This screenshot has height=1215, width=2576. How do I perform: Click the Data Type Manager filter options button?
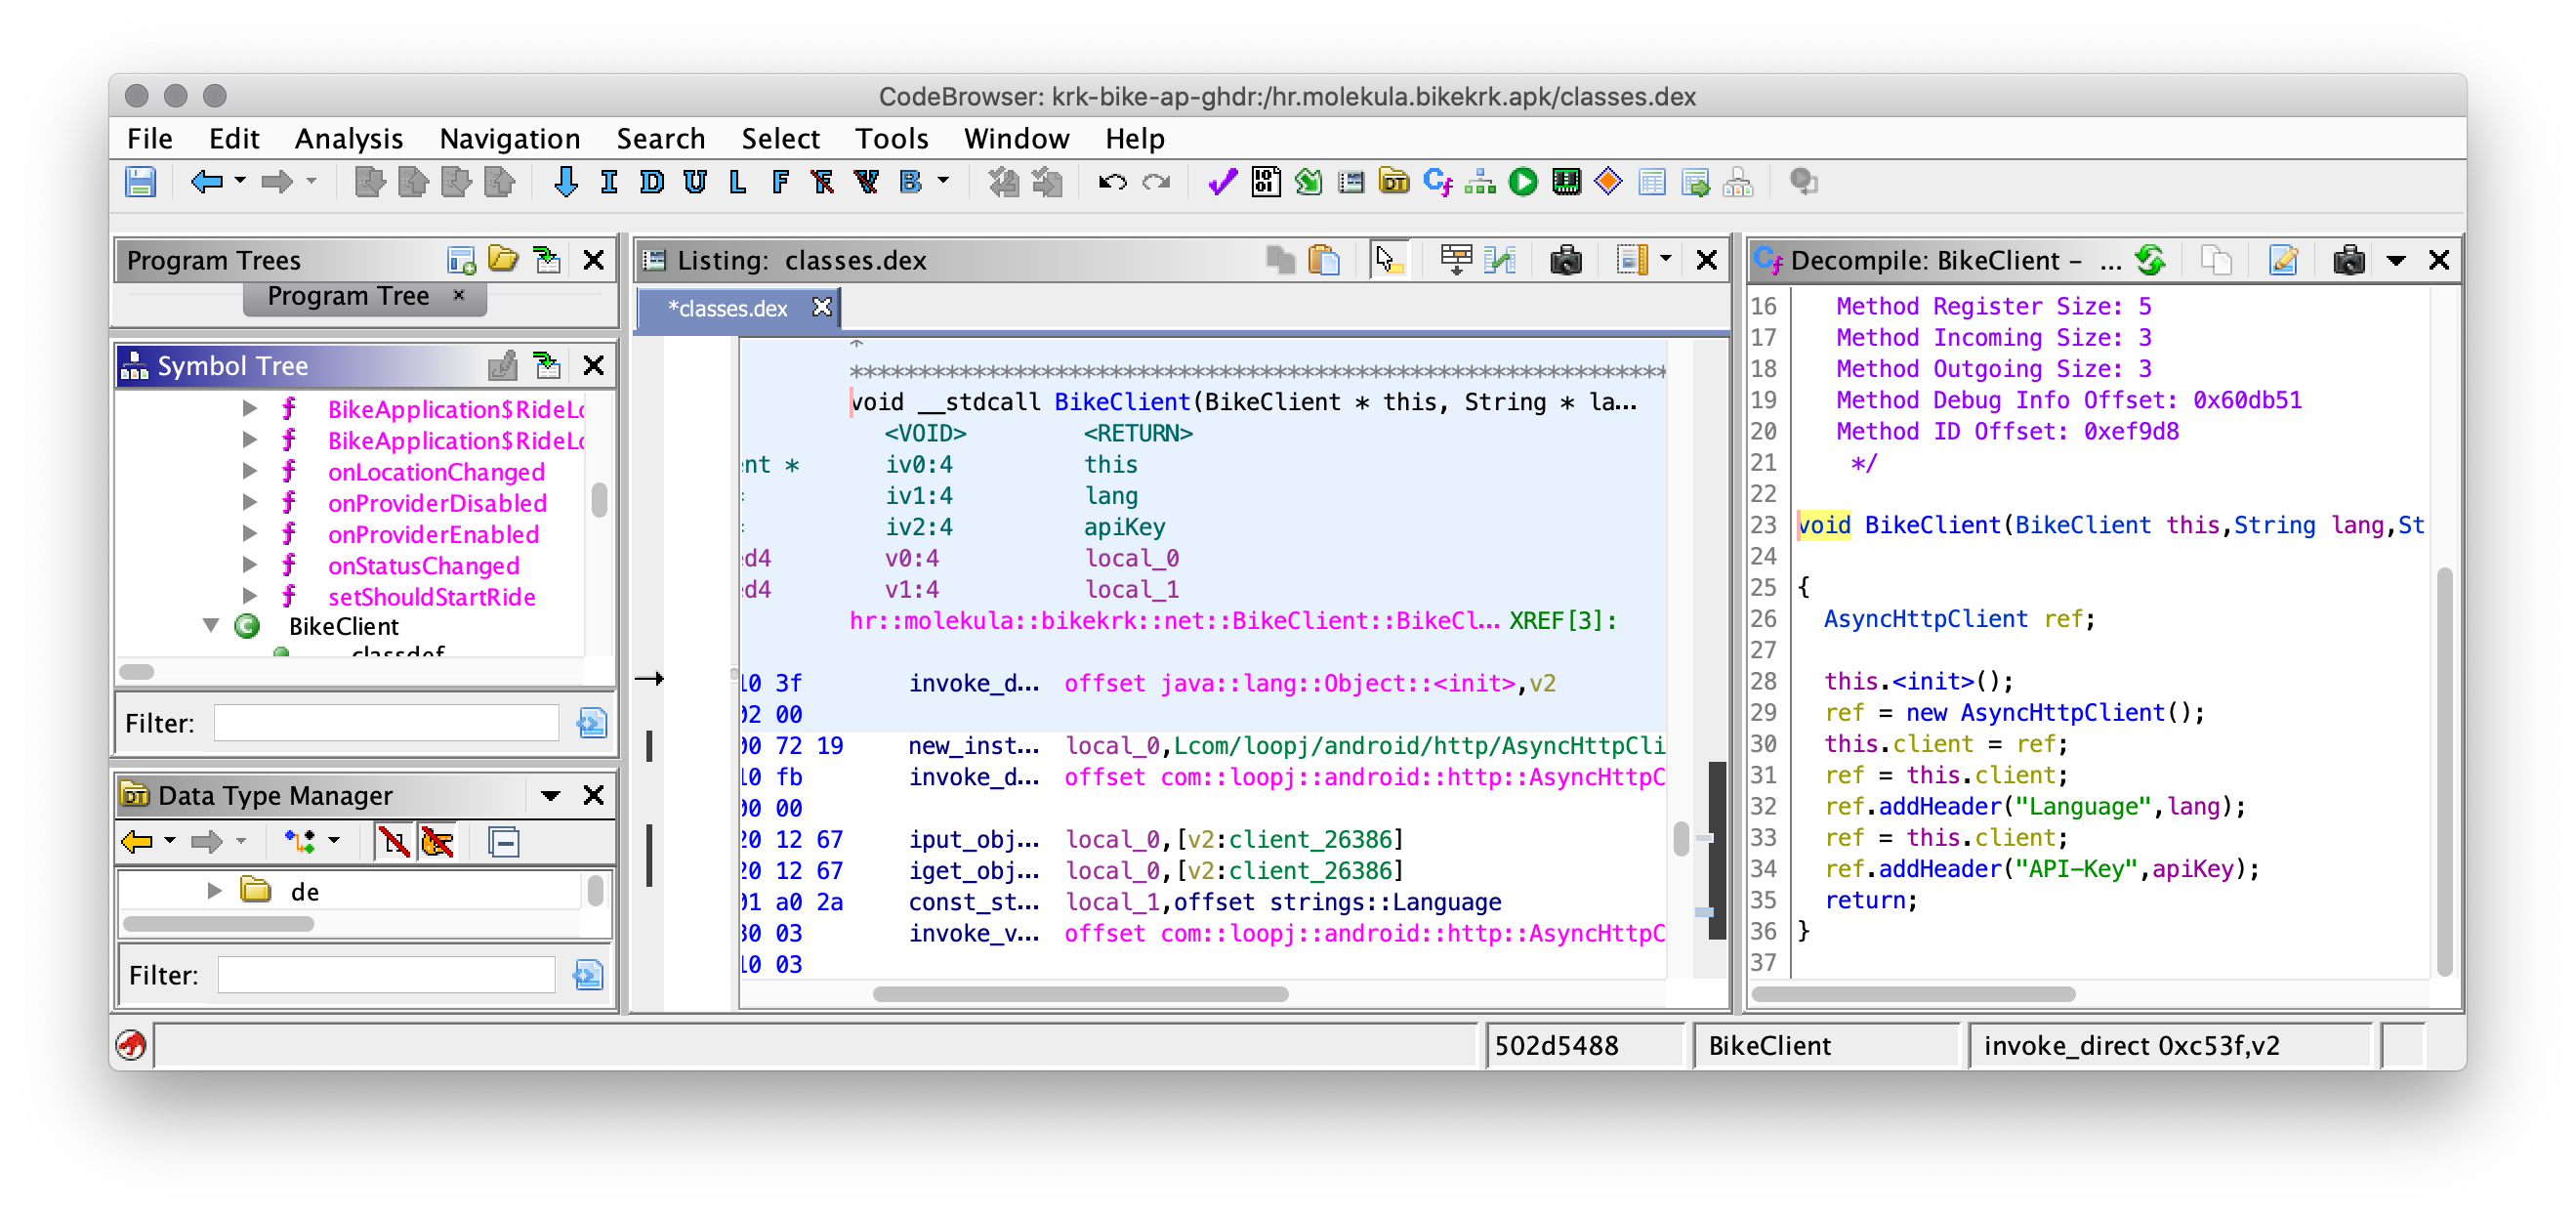(588, 975)
